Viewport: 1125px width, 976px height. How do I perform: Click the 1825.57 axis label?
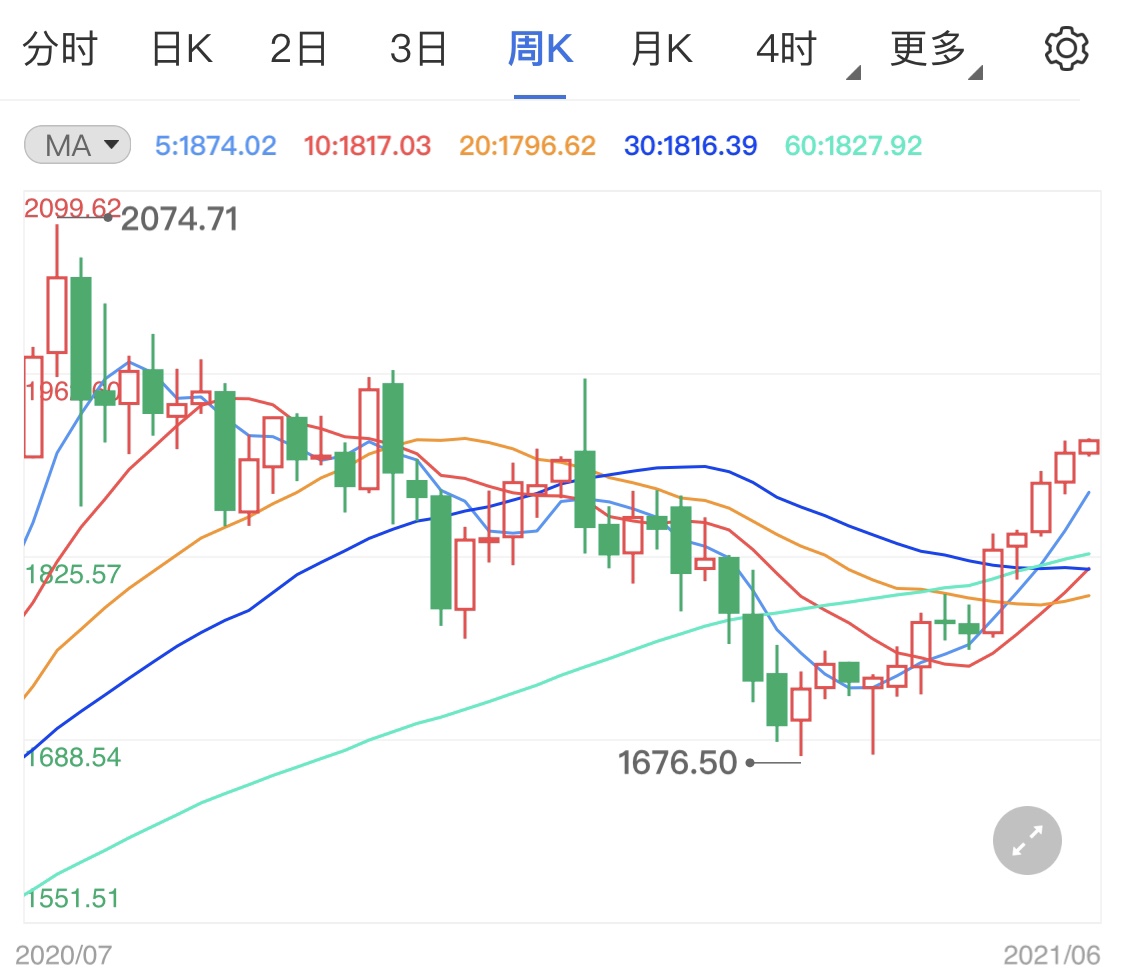coord(72,574)
